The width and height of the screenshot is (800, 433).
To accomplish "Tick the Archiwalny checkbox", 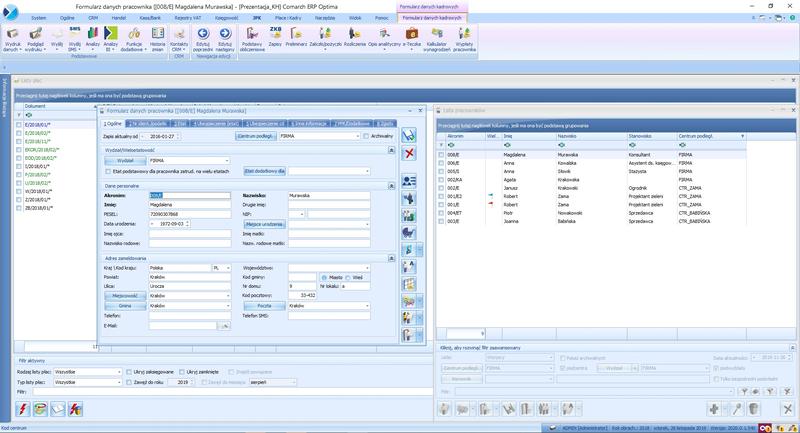I will coord(366,136).
